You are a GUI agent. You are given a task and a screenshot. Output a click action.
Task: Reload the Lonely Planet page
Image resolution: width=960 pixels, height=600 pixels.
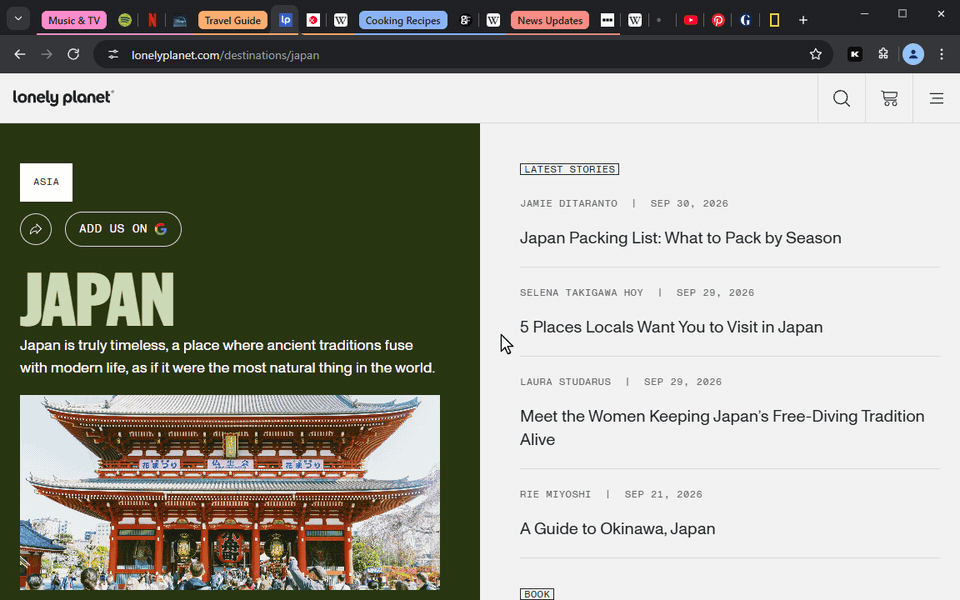coord(73,54)
